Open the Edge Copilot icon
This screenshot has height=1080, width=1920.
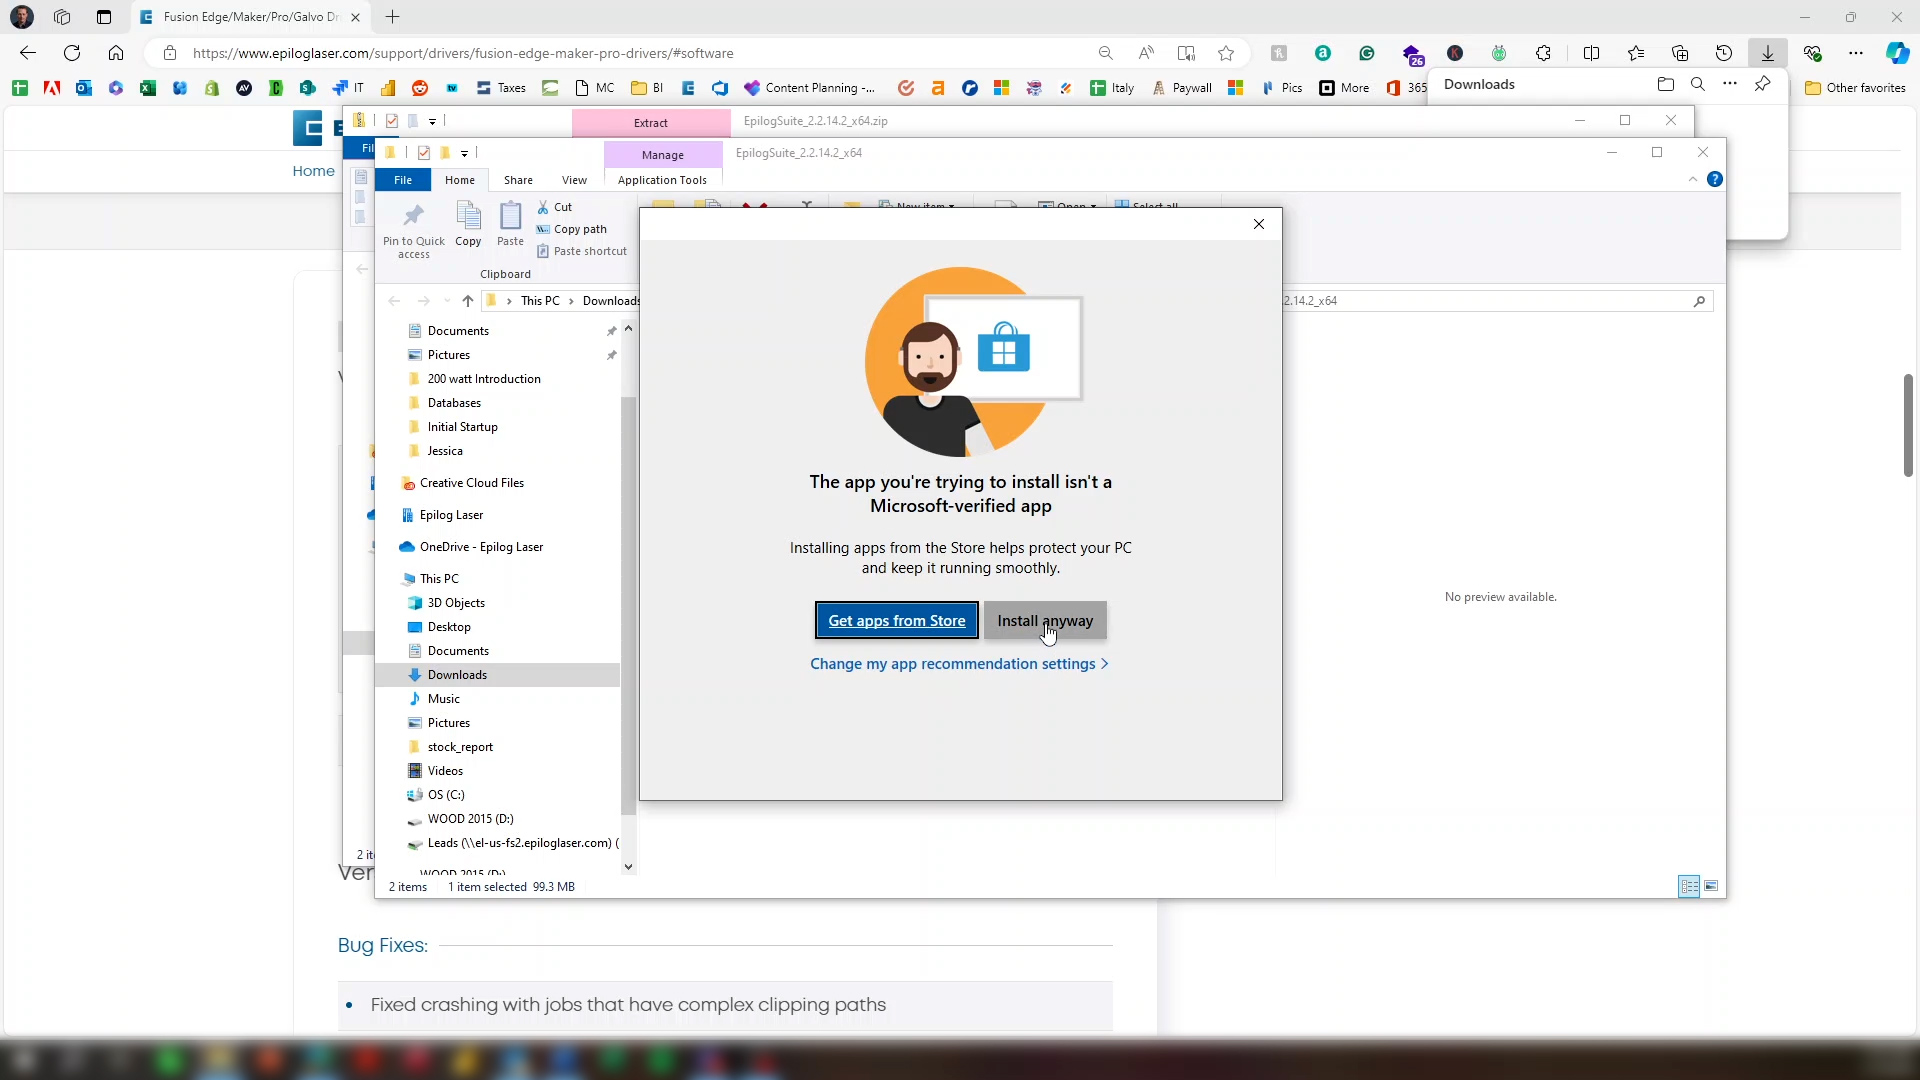click(1897, 53)
